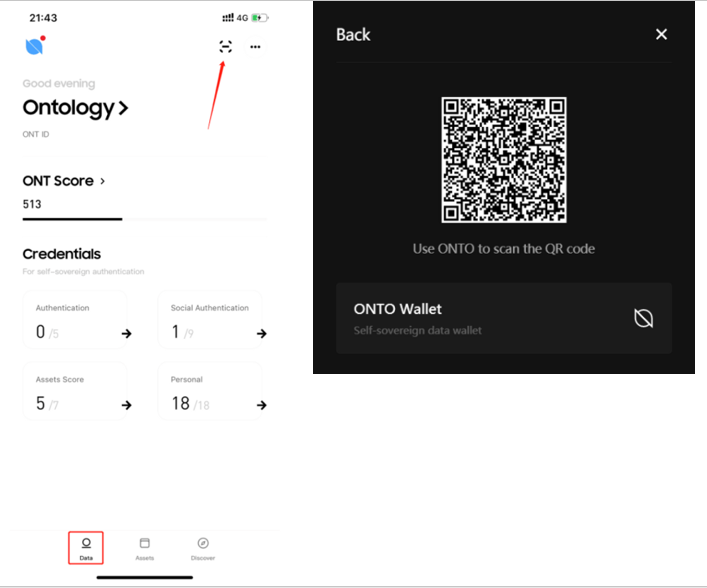Screen dimensions: 707x588
Task: Select the Authentication 0/5 card
Action: [75, 320]
